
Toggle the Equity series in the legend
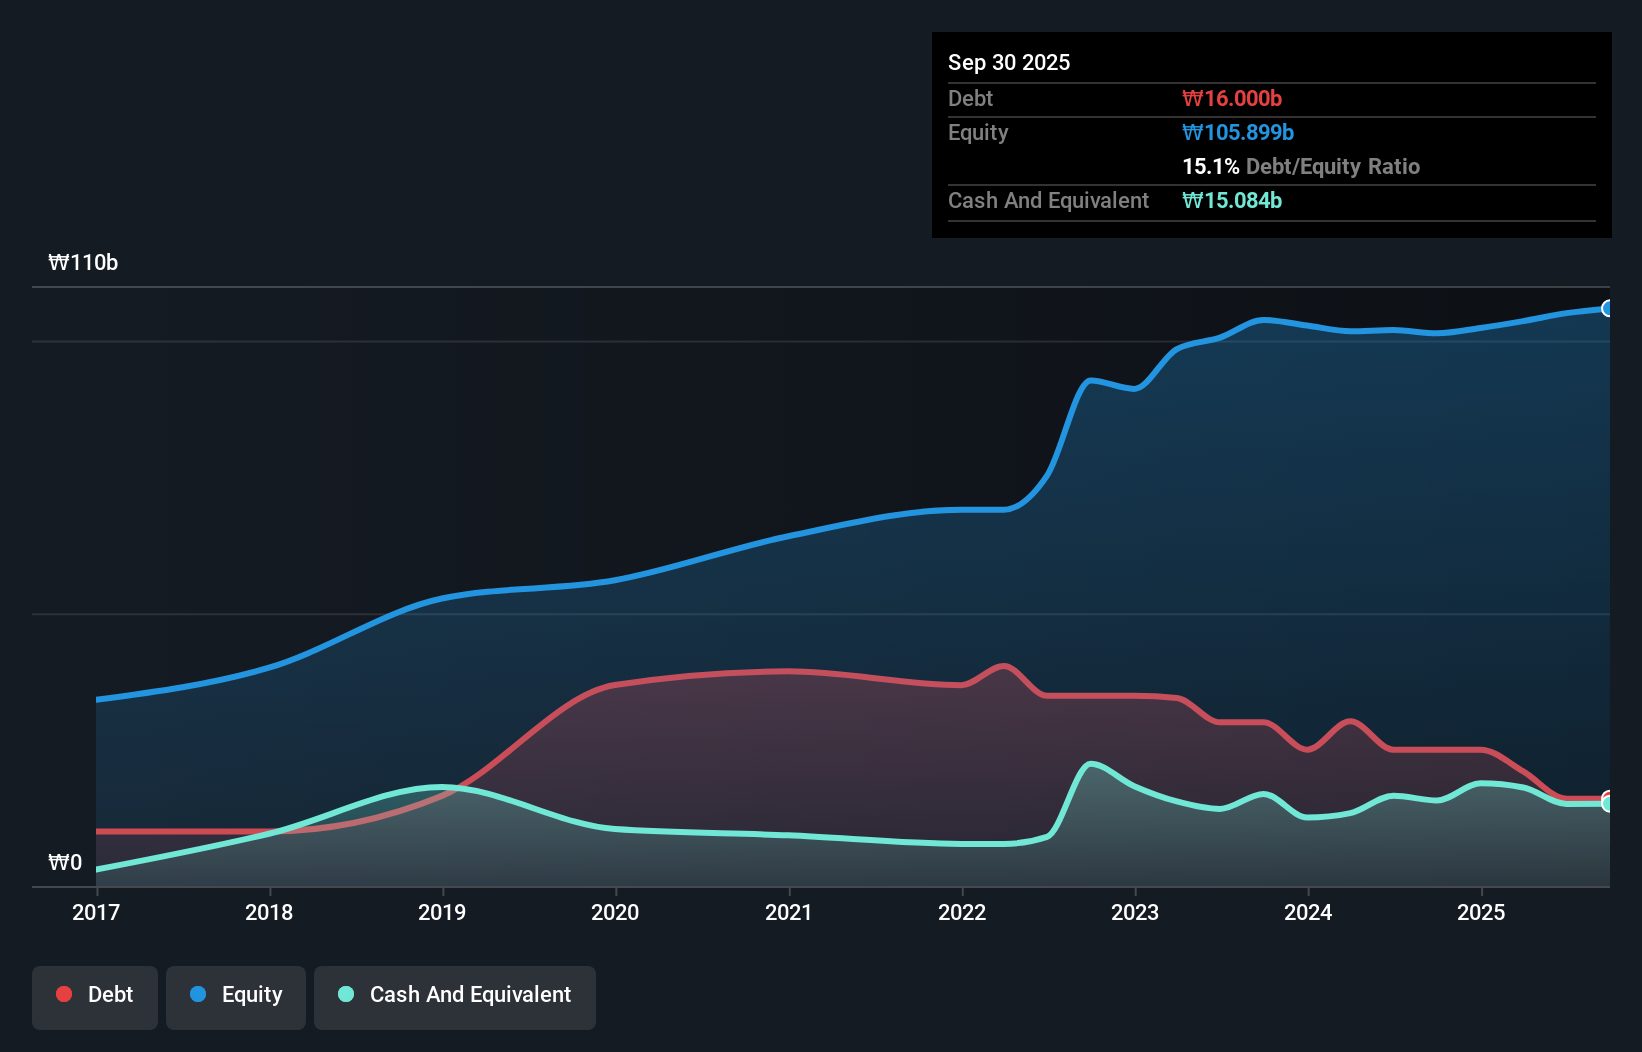point(235,996)
